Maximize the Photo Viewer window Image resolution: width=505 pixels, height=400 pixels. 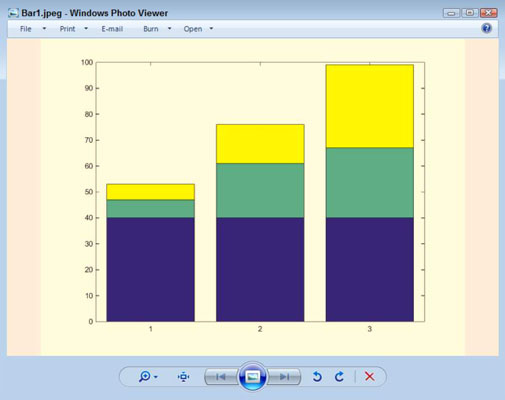pyautogui.click(x=469, y=13)
